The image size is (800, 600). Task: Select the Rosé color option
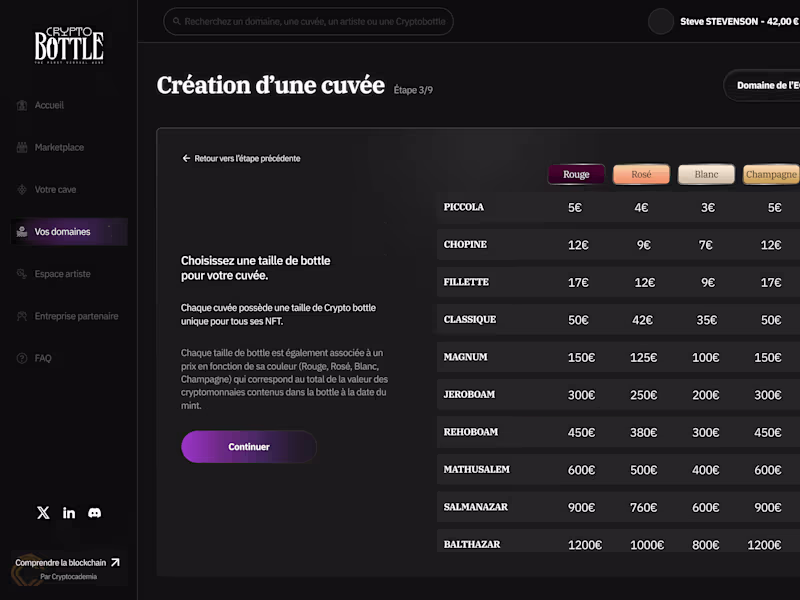coord(641,174)
